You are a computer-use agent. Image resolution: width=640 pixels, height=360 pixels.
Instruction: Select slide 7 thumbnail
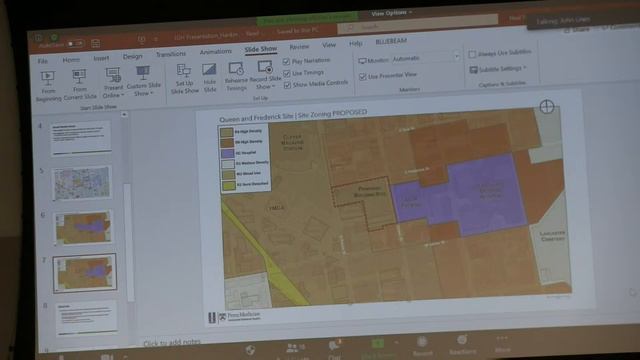click(84, 272)
